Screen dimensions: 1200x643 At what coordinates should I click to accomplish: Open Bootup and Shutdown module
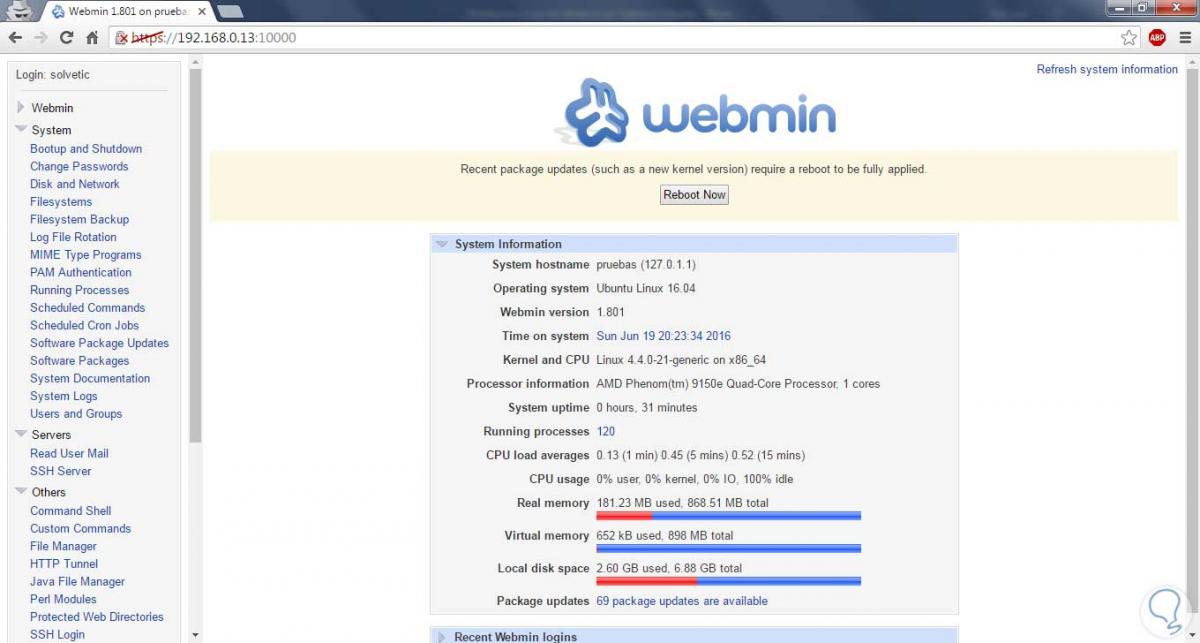[x=86, y=149]
